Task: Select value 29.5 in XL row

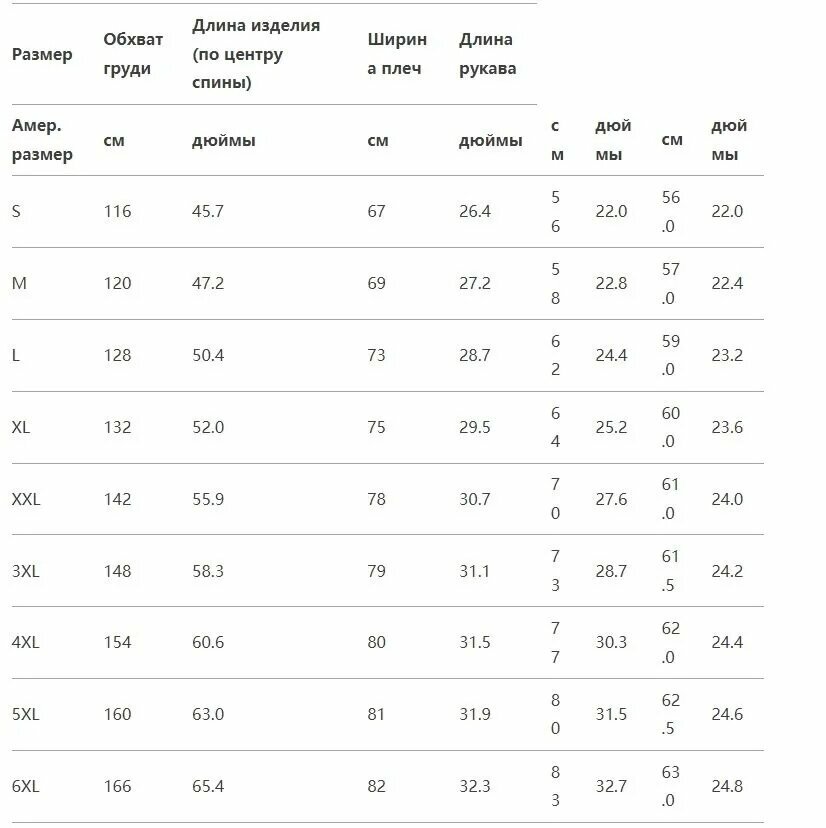Action: [475, 427]
